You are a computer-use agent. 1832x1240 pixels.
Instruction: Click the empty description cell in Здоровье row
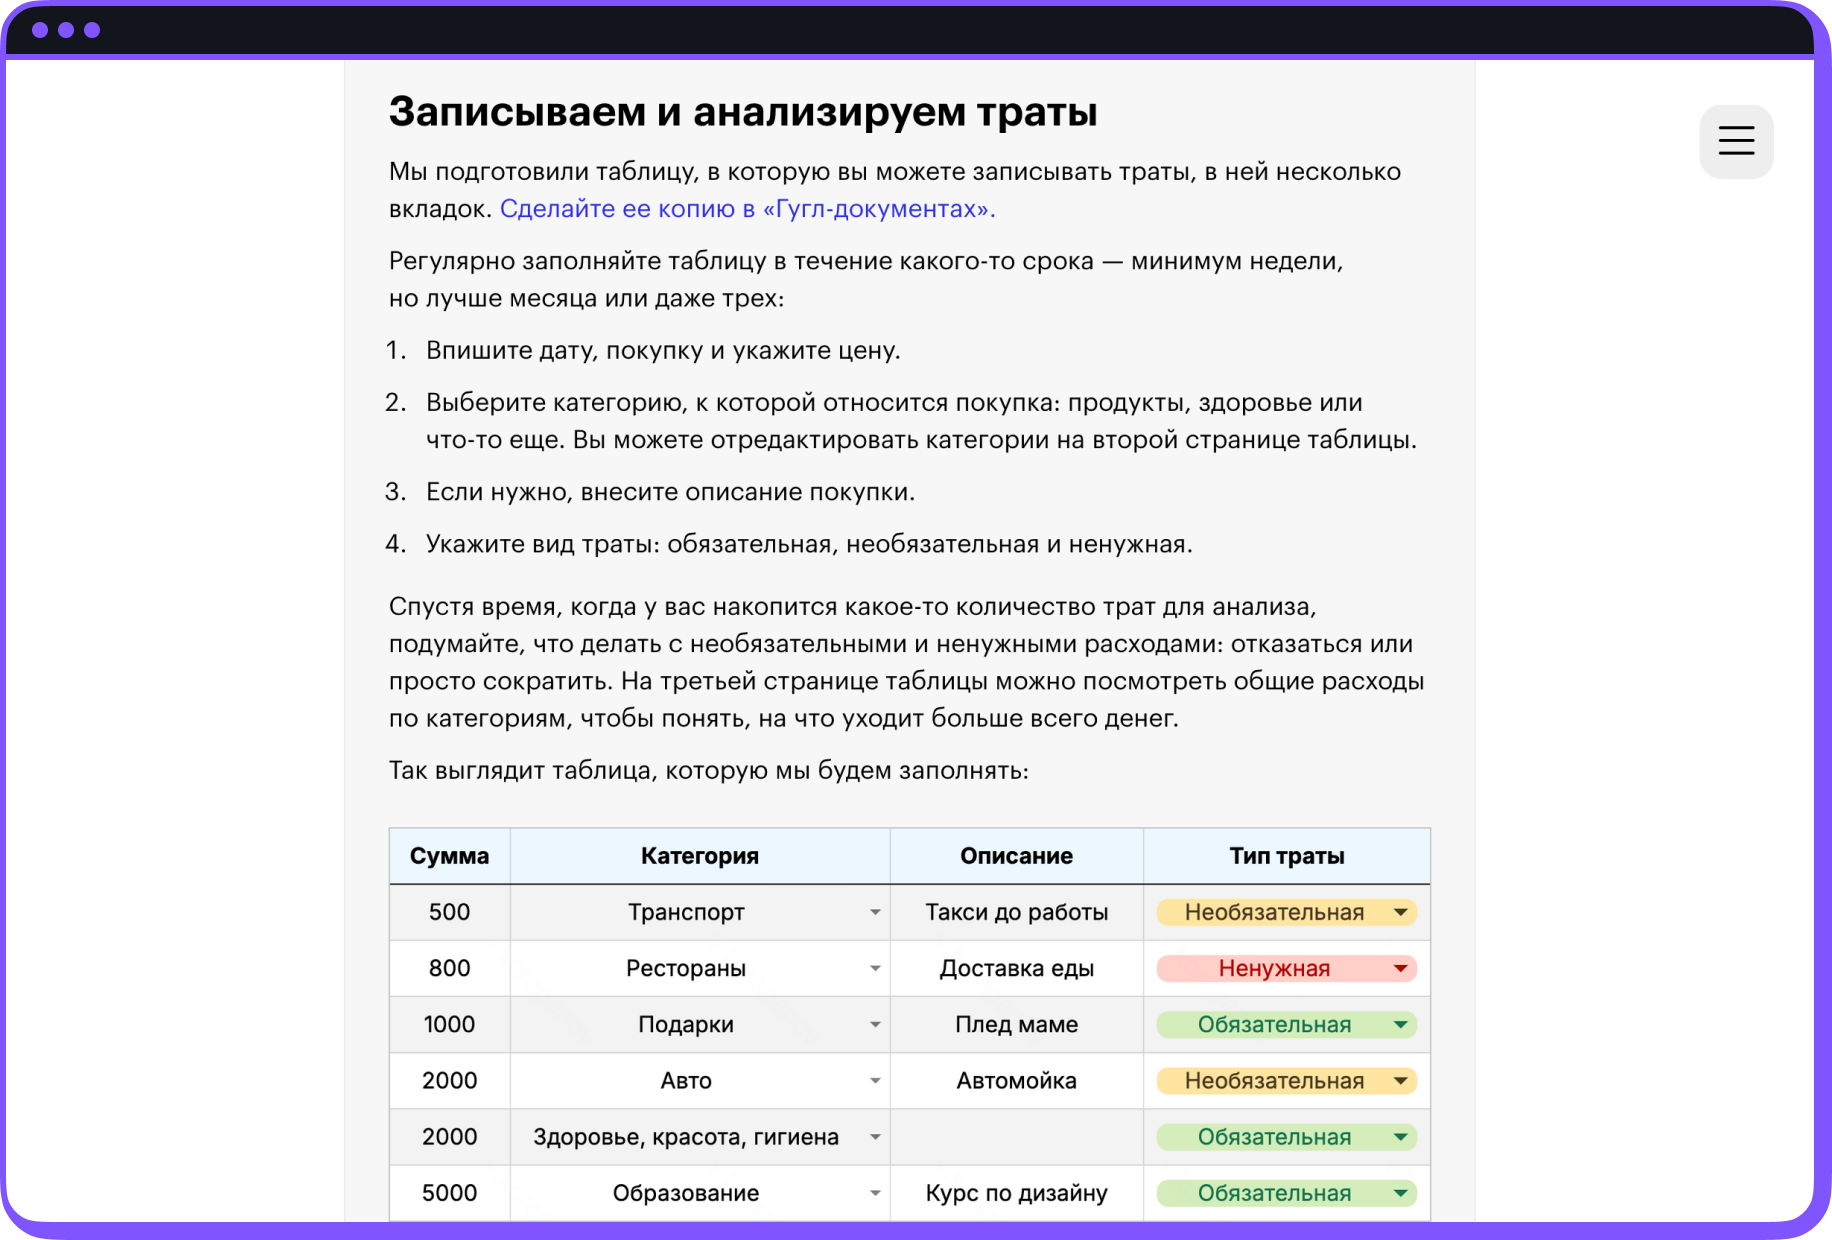1017,1136
